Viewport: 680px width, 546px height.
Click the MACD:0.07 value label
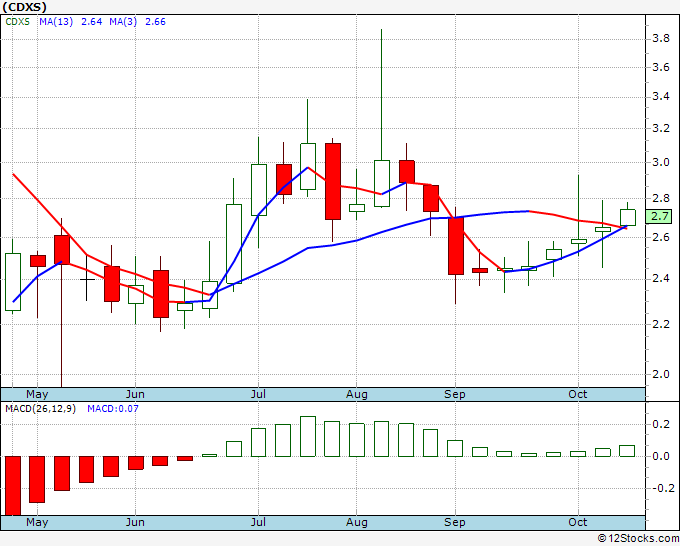pyautogui.click(x=113, y=409)
